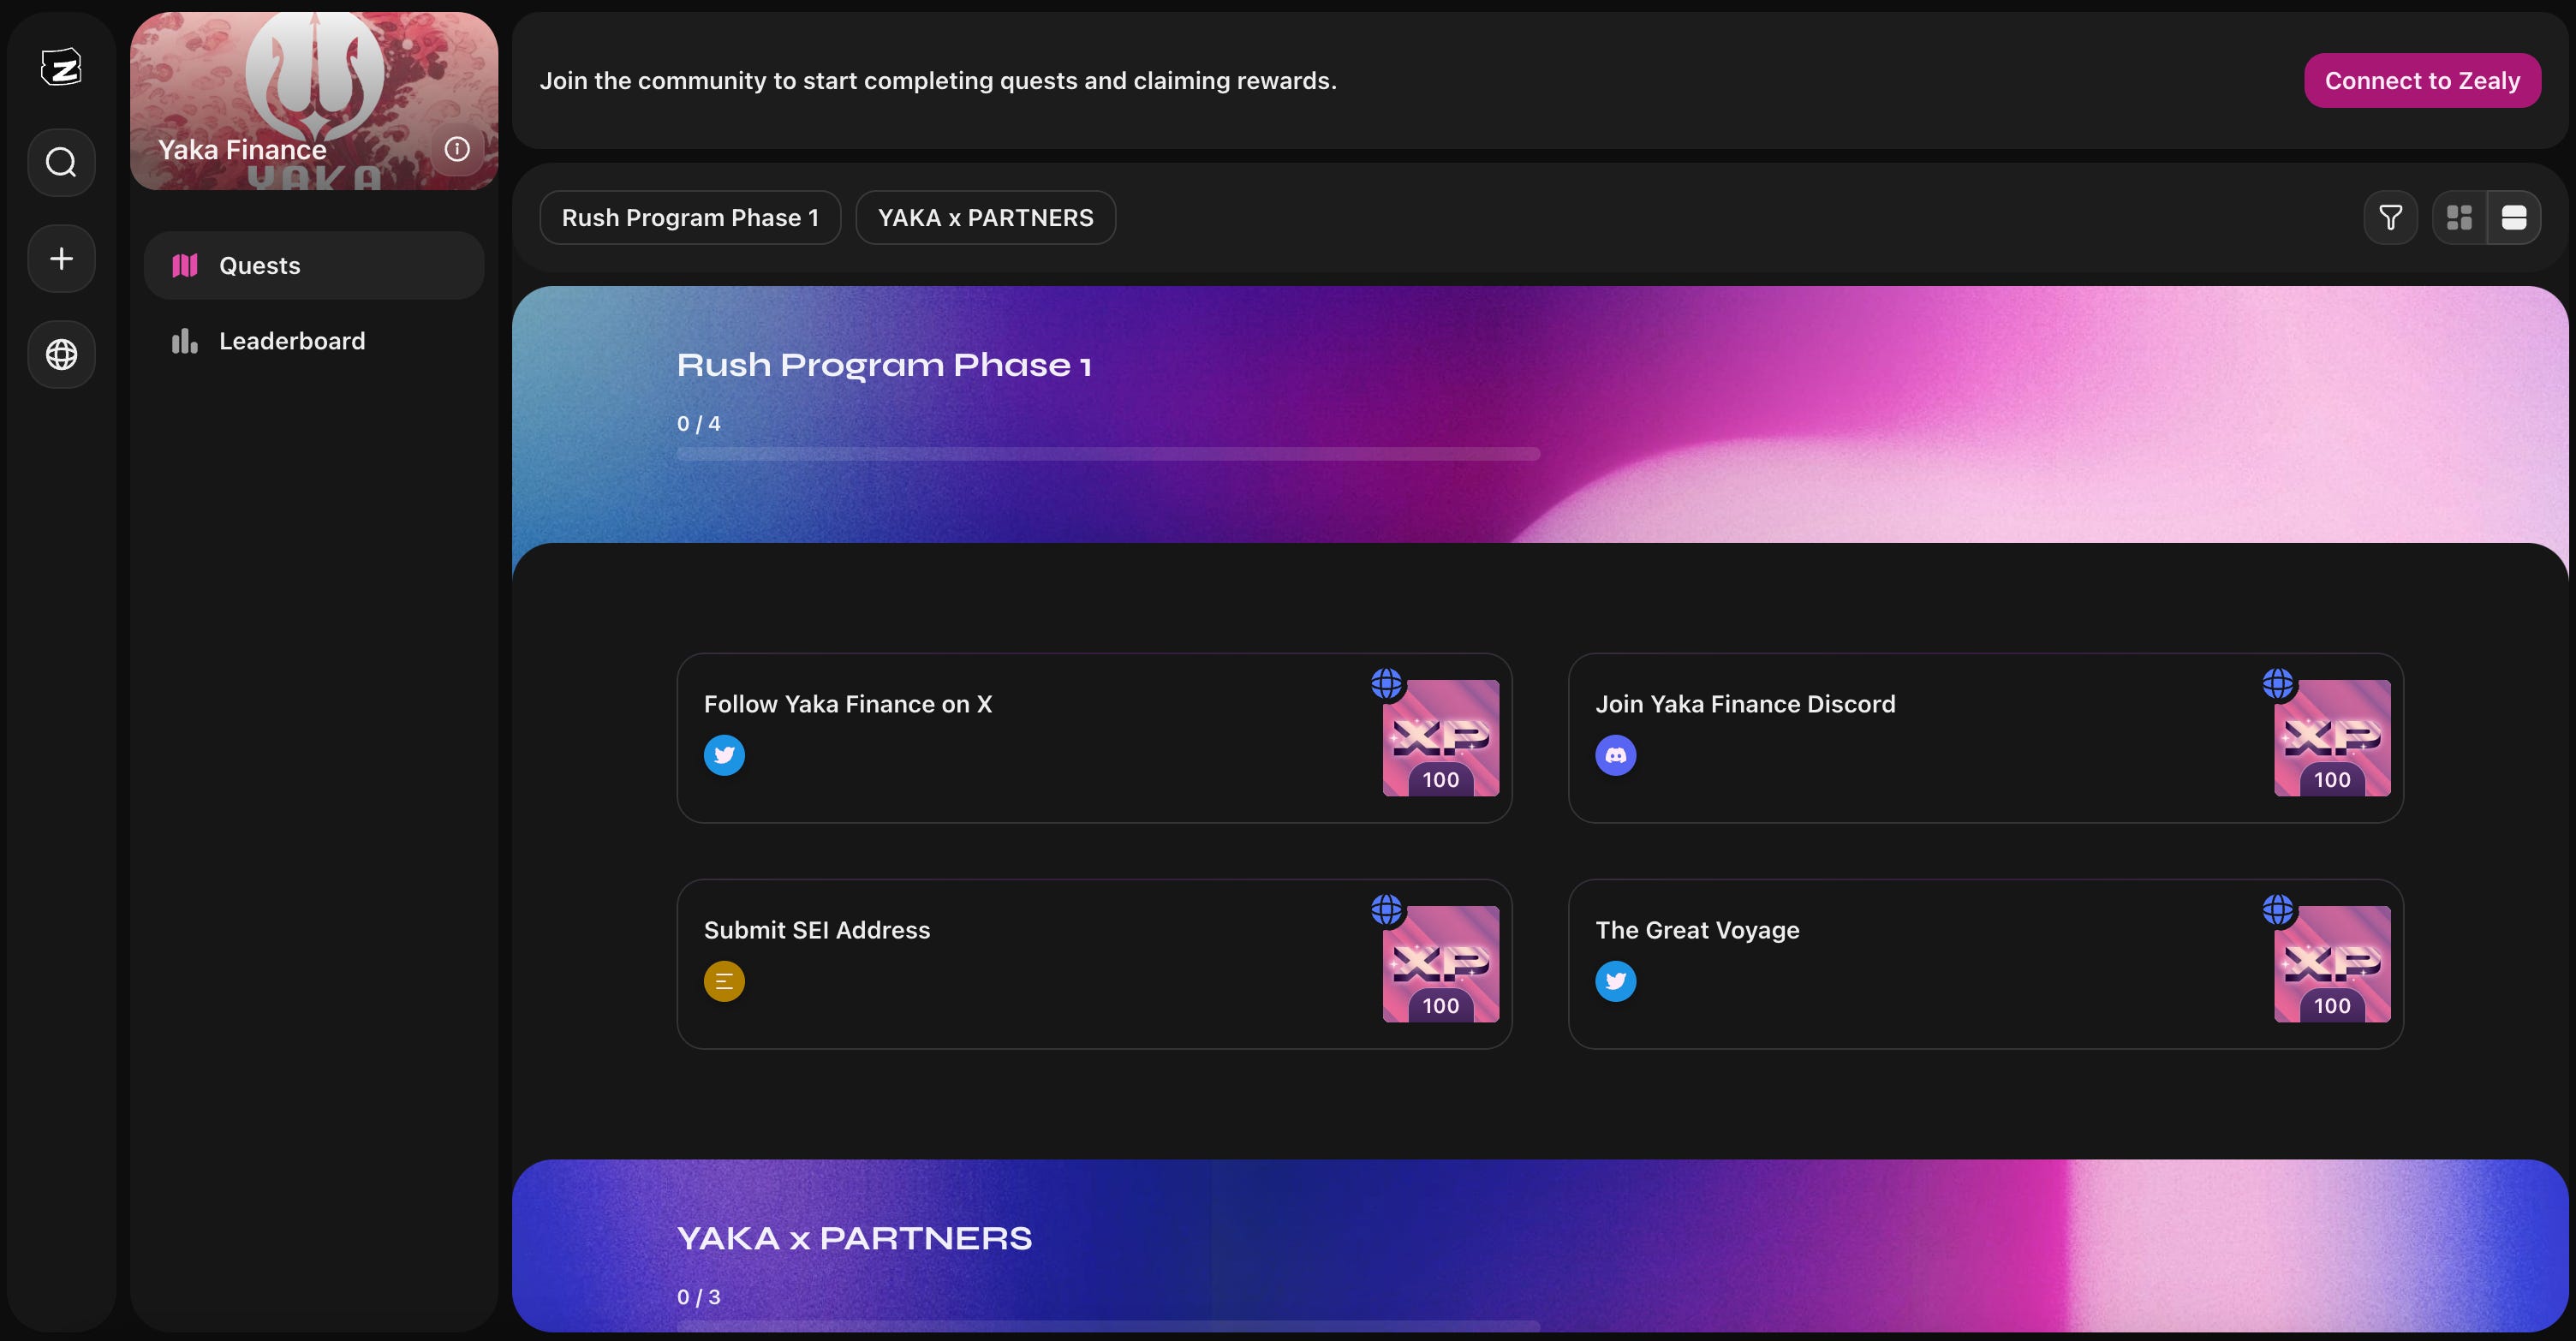
Task: Jump to Rush Program Phase 1 tab
Action: click(x=690, y=217)
